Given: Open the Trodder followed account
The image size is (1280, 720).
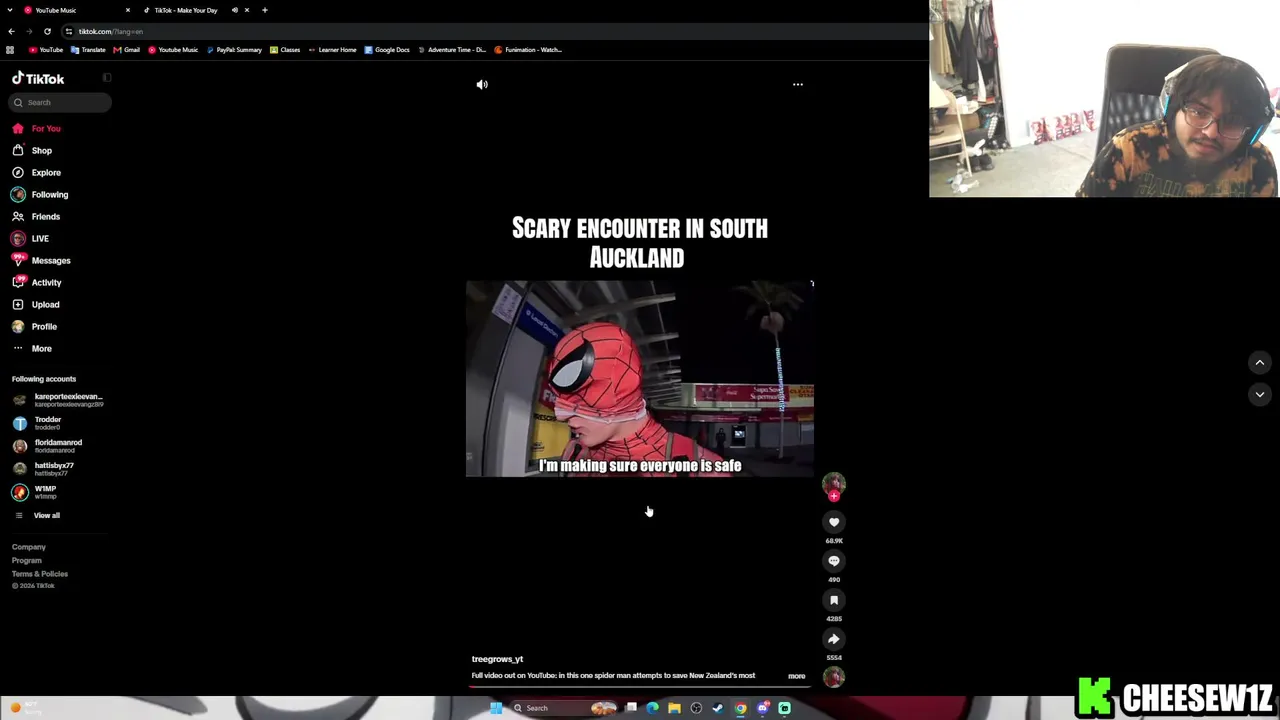Looking at the screenshot, I should click(x=37, y=423).
